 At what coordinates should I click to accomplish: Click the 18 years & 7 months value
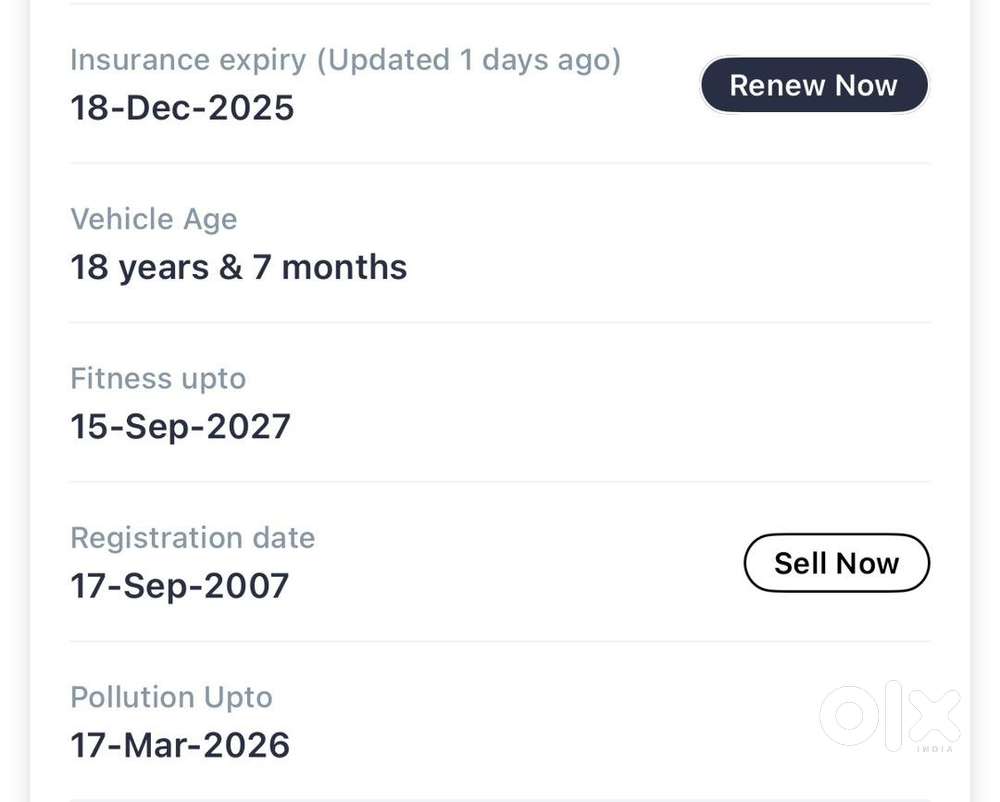238,267
